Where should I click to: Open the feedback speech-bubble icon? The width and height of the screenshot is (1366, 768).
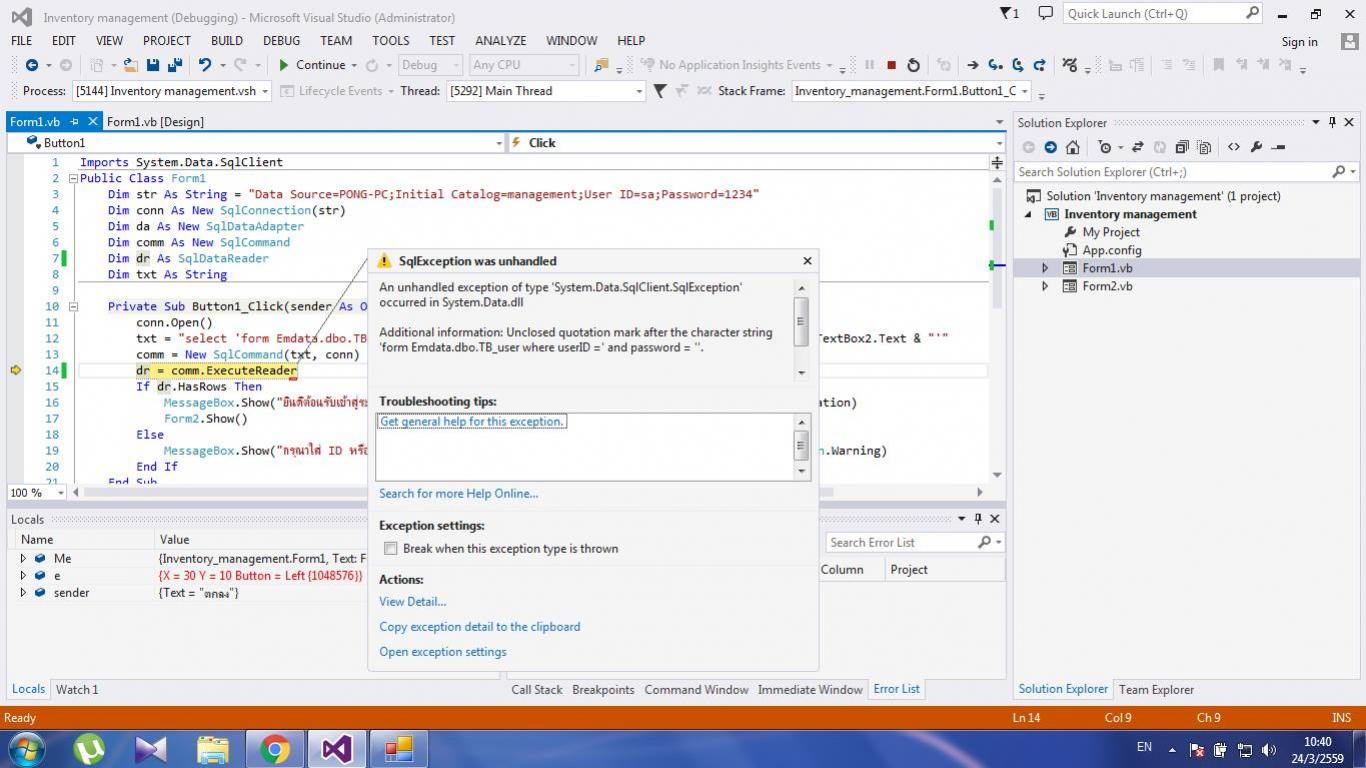point(1045,13)
